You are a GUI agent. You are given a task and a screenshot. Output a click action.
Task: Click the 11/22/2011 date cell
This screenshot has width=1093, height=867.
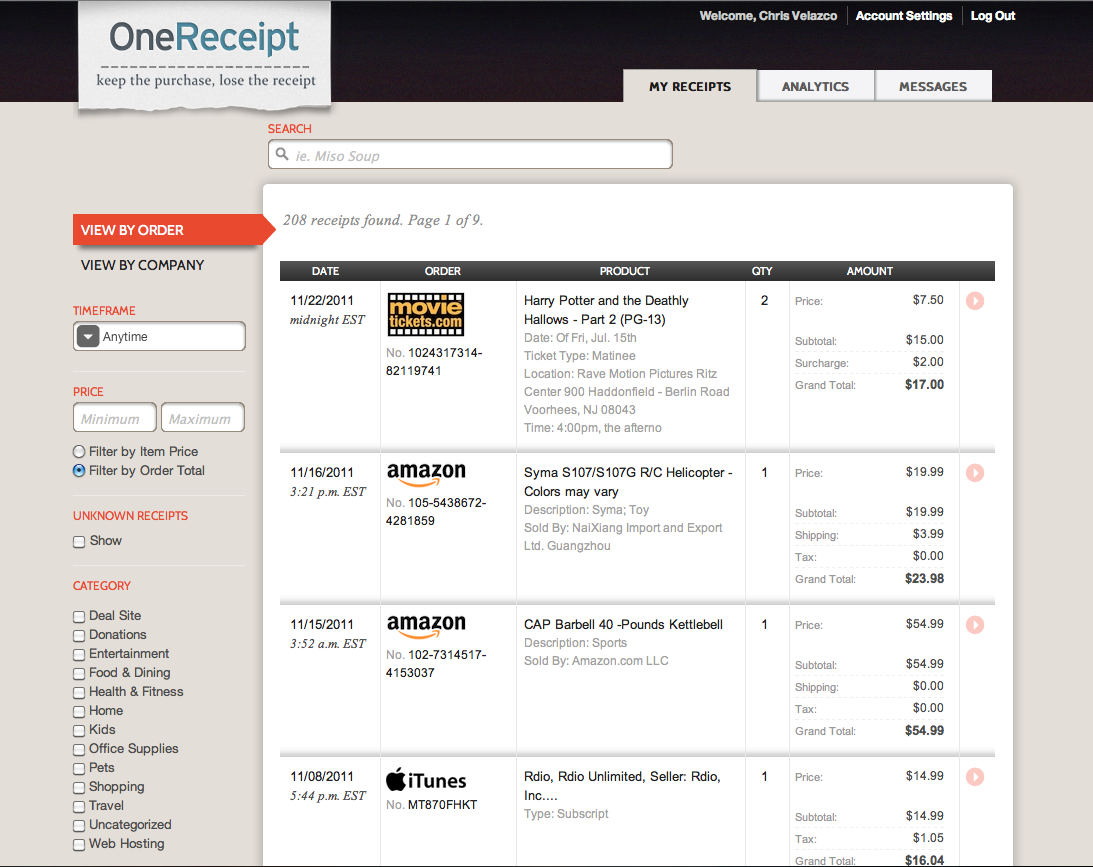pos(322,300)
